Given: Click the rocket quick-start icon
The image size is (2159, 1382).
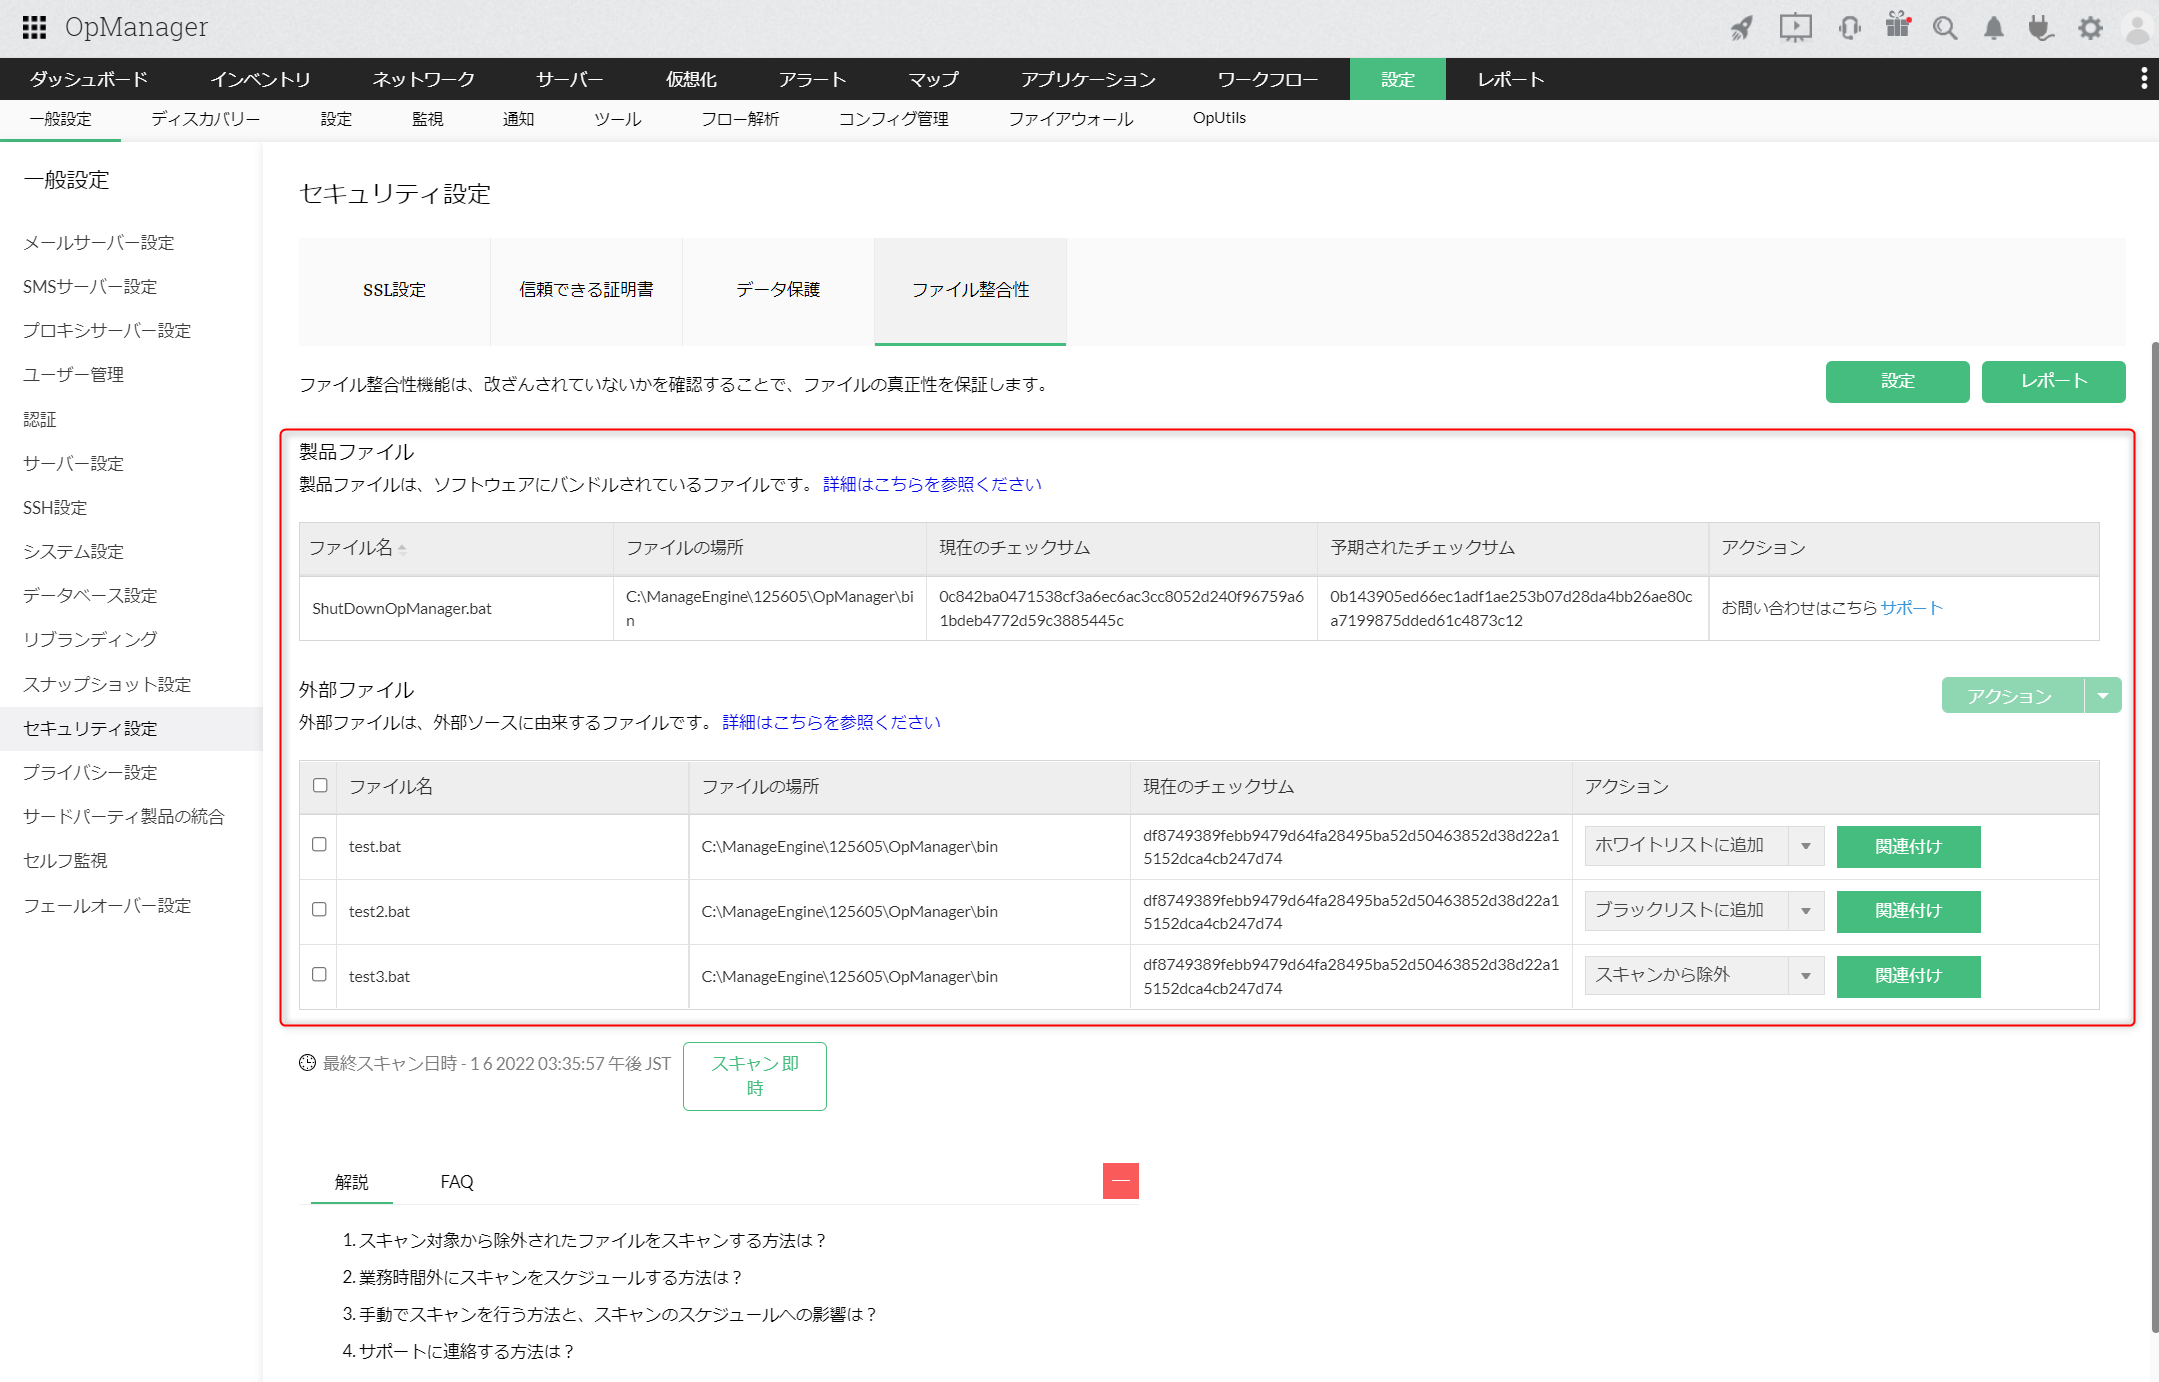Looking at the screenshot, I should tap(1742, 28).
